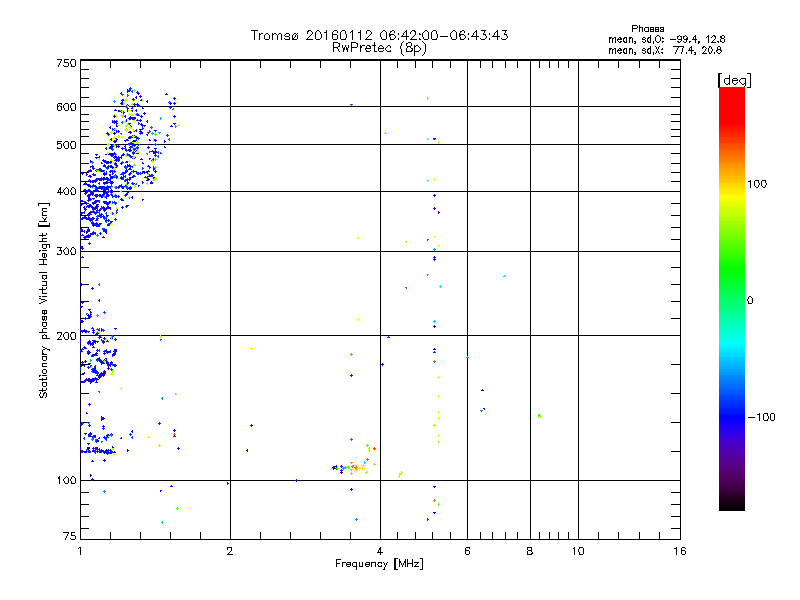Click the 2 tick label on frequency axis
Screen dimensions: 800x600
pyautogui.click(x=230, y=551)
